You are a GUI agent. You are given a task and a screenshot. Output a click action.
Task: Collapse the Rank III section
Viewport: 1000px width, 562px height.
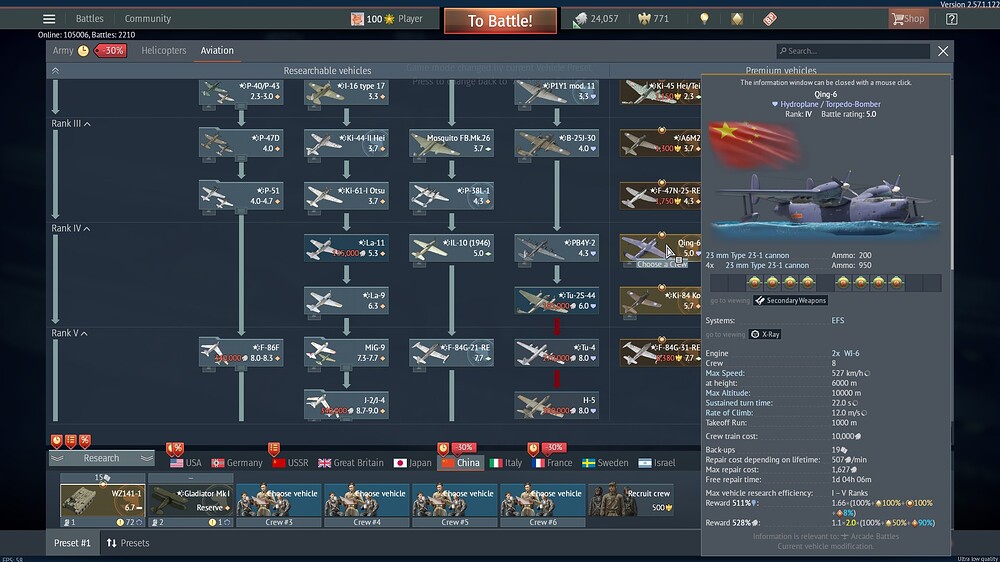point(71,123)
